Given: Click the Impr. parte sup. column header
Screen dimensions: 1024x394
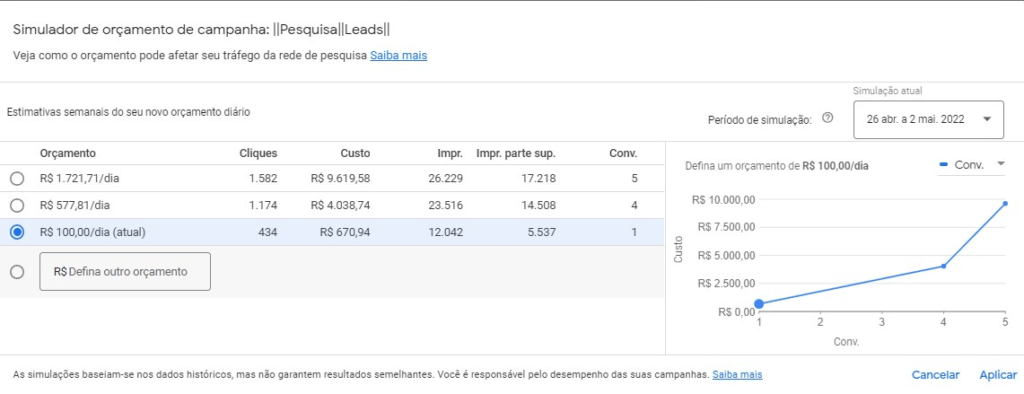Looking at the screenshot, I should [516, 154].
